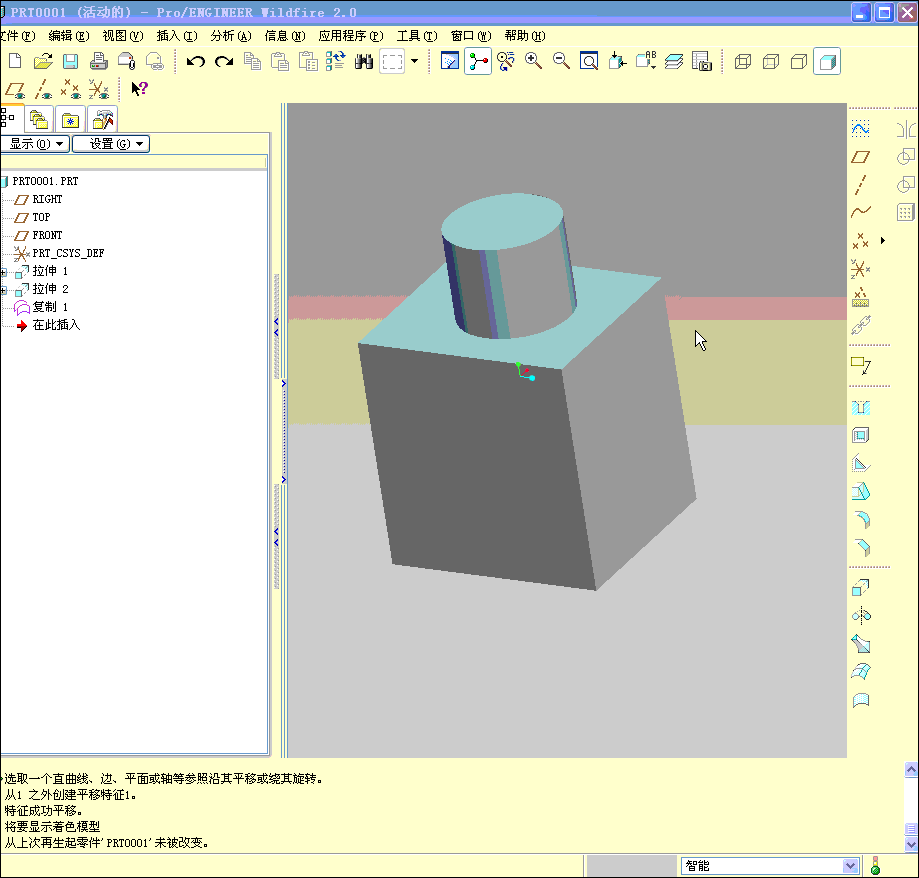The height and width of the screenshot is (878, 919).
Task: Click the Regenerate model icon
Action: coord(336,61)
